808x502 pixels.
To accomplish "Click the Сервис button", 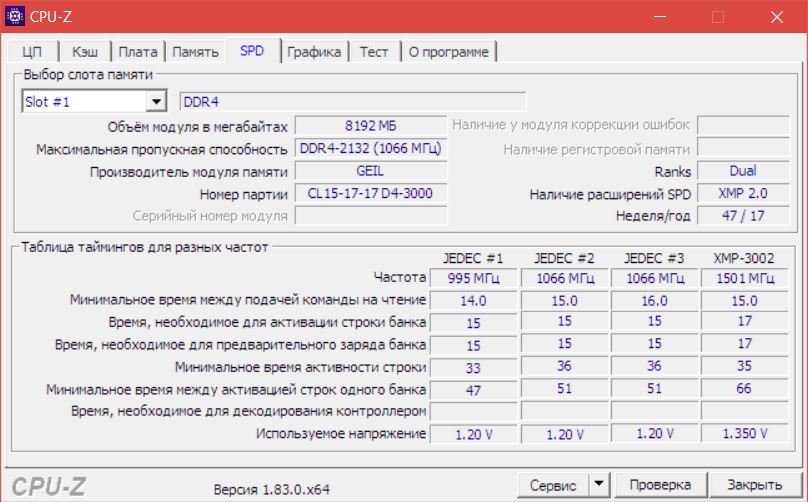I will [553, 485].
